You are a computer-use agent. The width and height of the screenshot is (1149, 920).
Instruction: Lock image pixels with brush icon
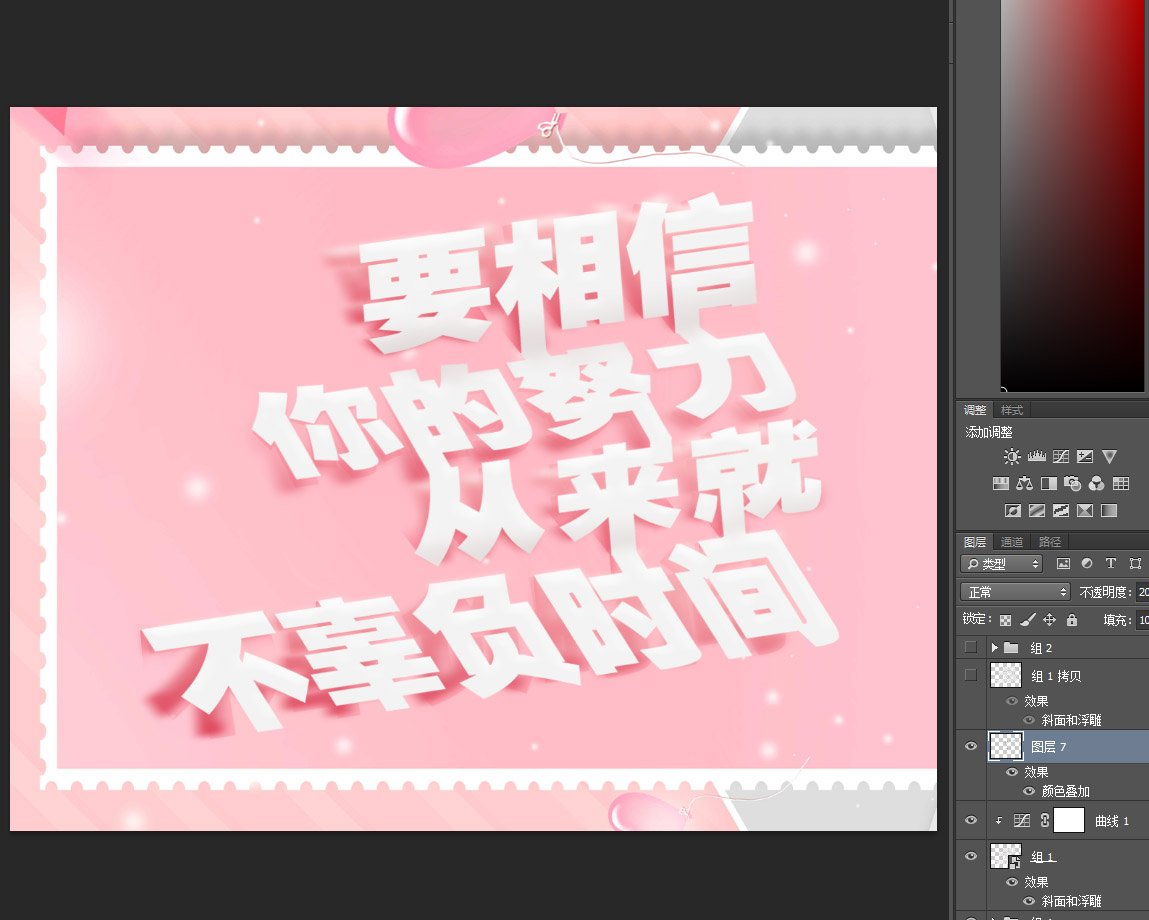(x=1027, y=620)
